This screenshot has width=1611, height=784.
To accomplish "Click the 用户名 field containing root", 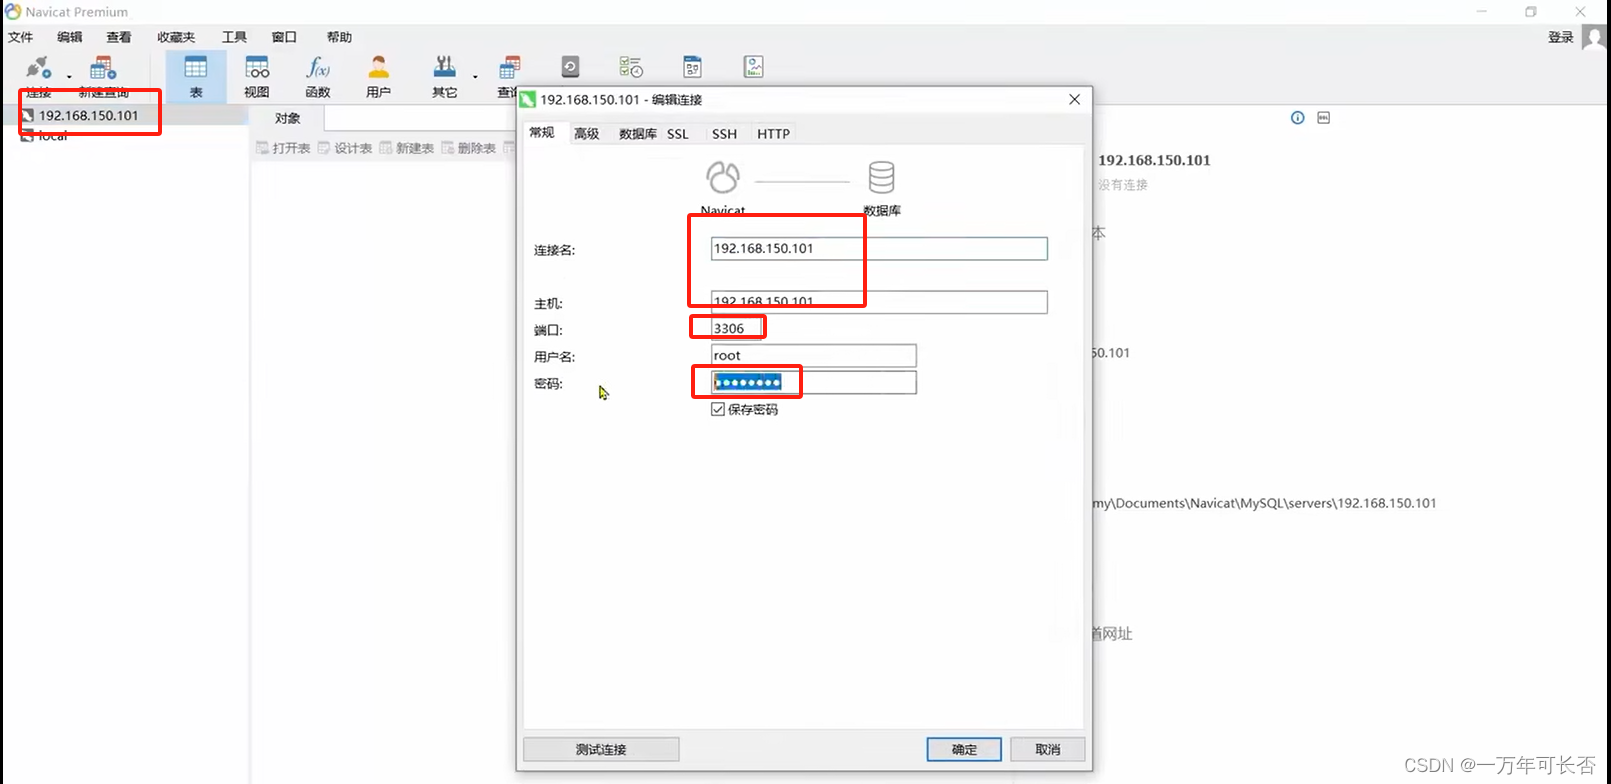I will tap(813, 355).
